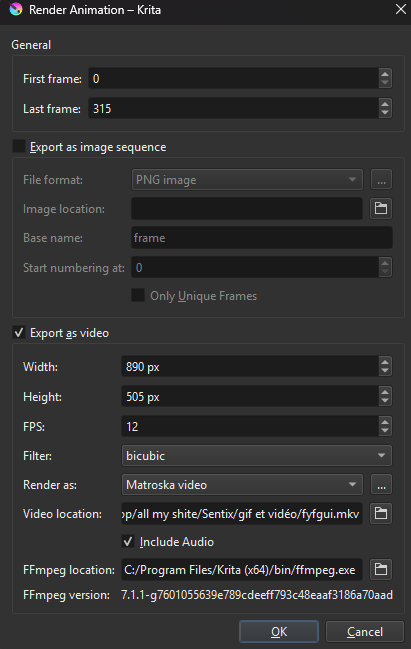This screenshot has height=649, width=411.
Task: Decrease First frame value with down arrow
Action: tap(385, 83)
